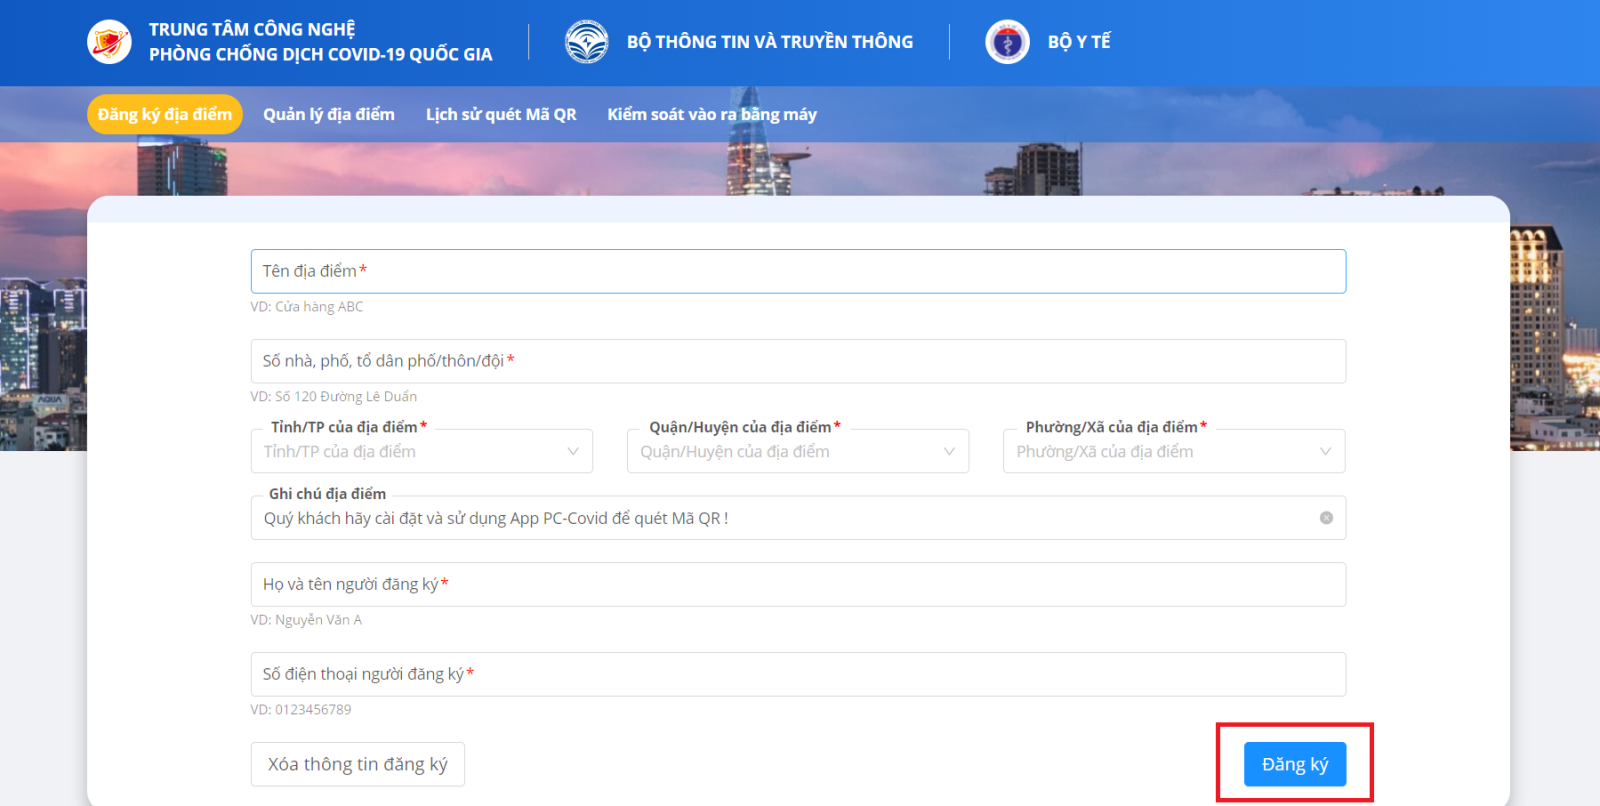Click the Bộ Y tế header text
This screenshot has height=806, width=1600.
click(x=1079, y=42)
